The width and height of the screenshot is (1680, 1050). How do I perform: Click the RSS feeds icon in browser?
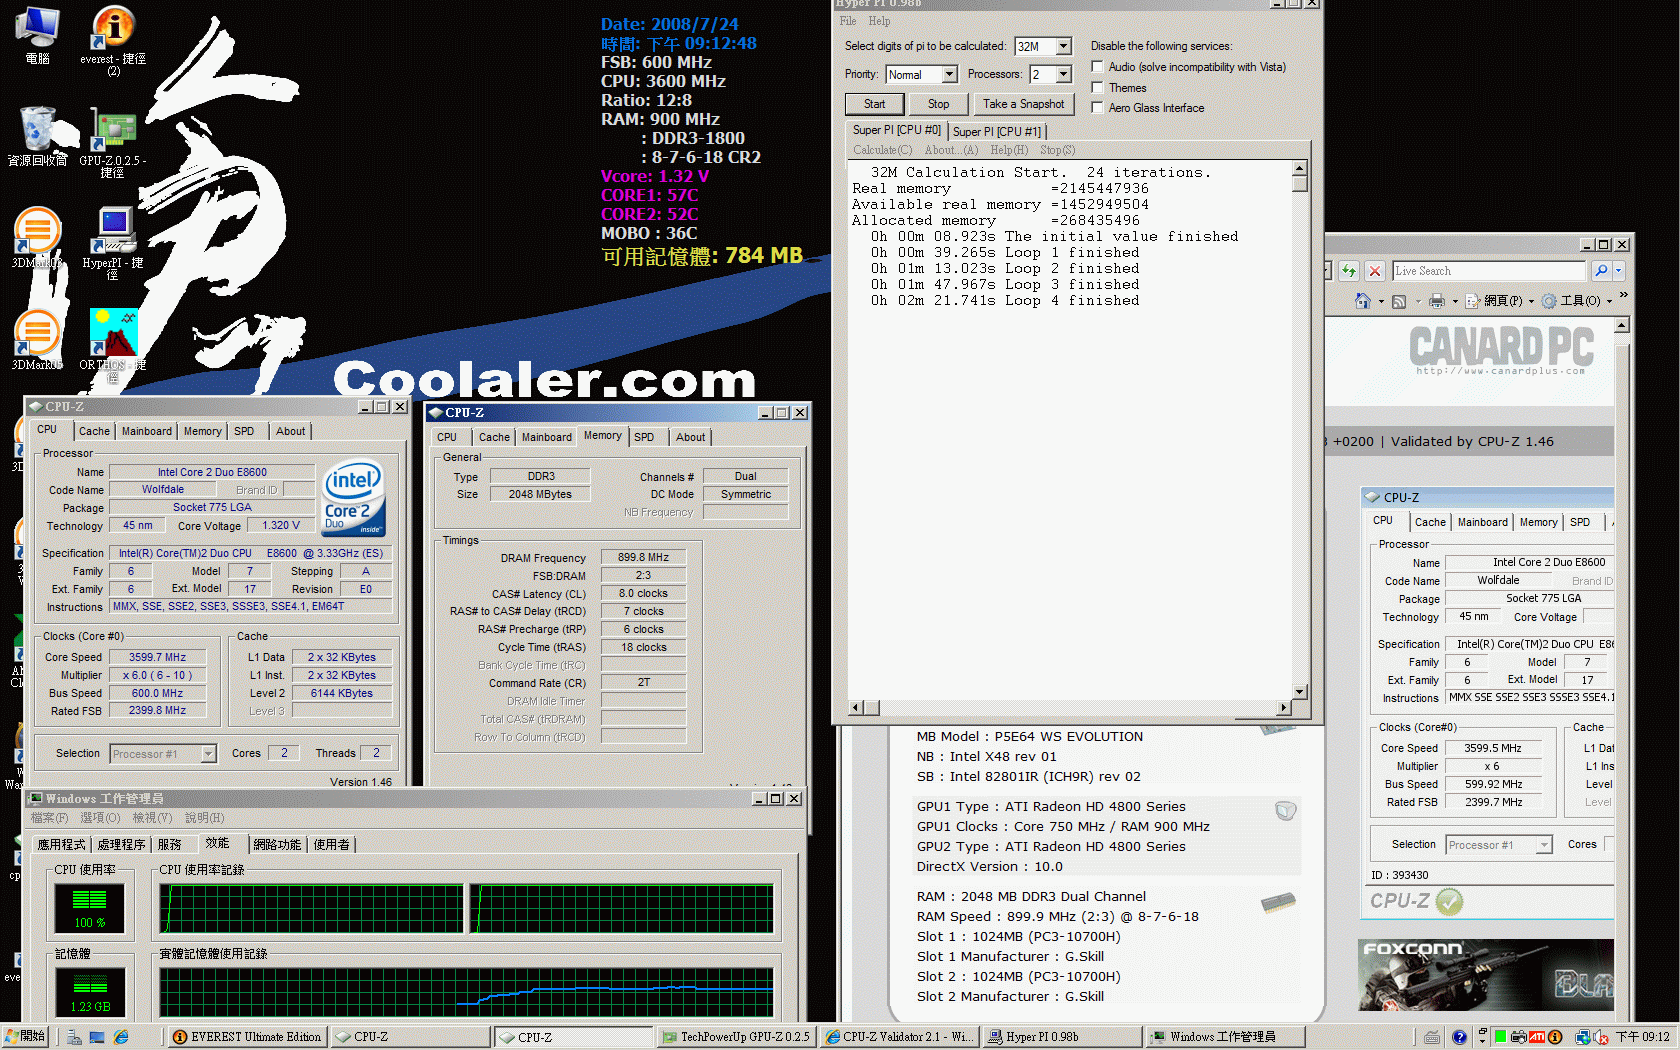pyautogui.click(x=1398, y=301)
